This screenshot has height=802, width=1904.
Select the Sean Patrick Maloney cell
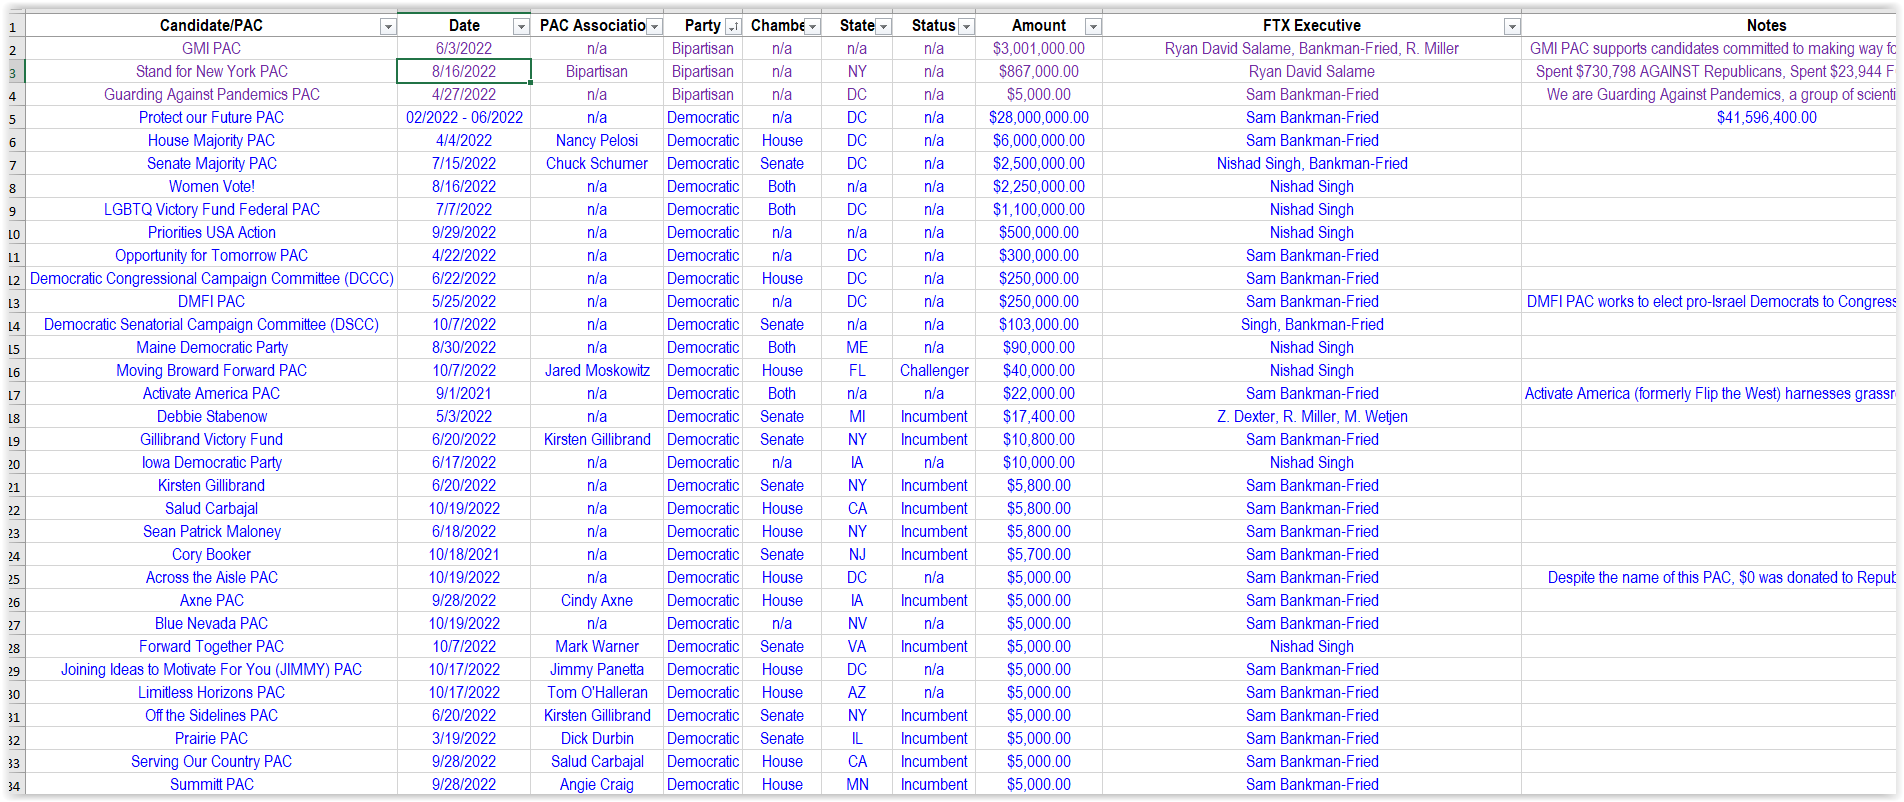click(x=211, y=532)
